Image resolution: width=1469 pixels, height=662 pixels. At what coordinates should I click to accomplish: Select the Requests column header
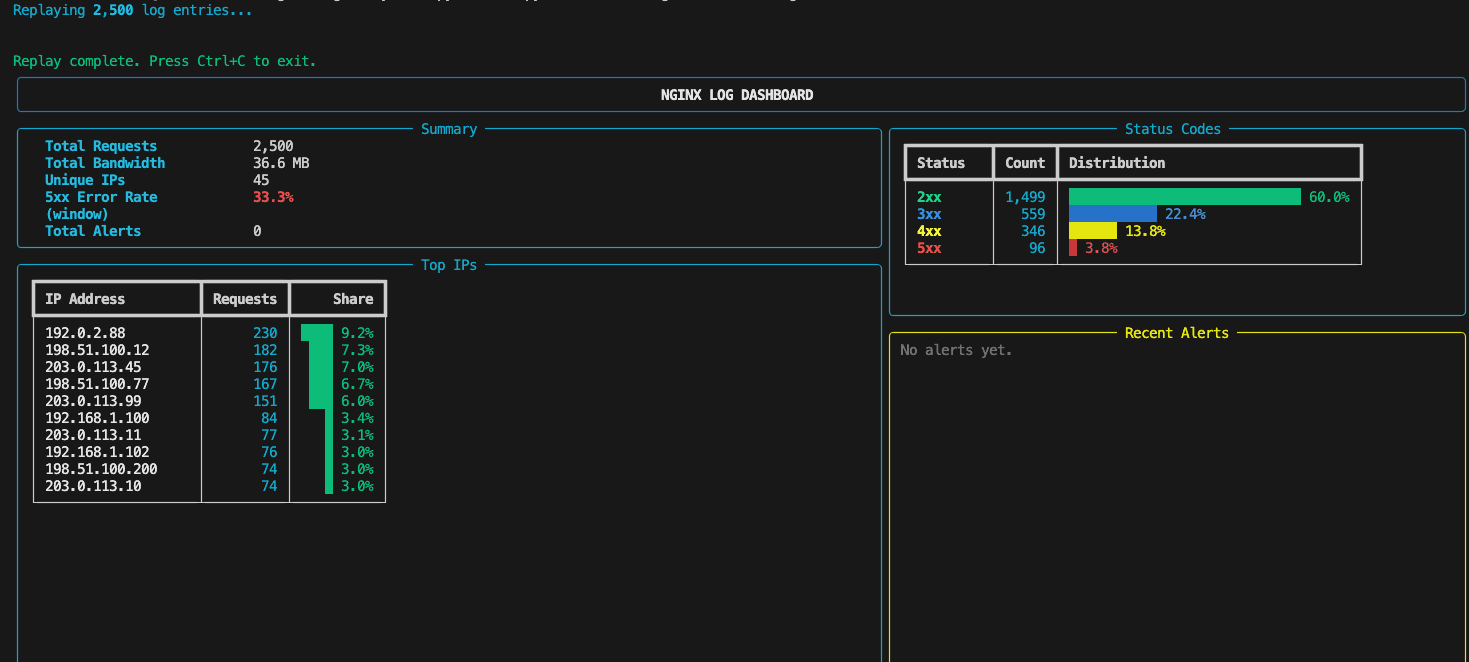[x=245, y=298]
